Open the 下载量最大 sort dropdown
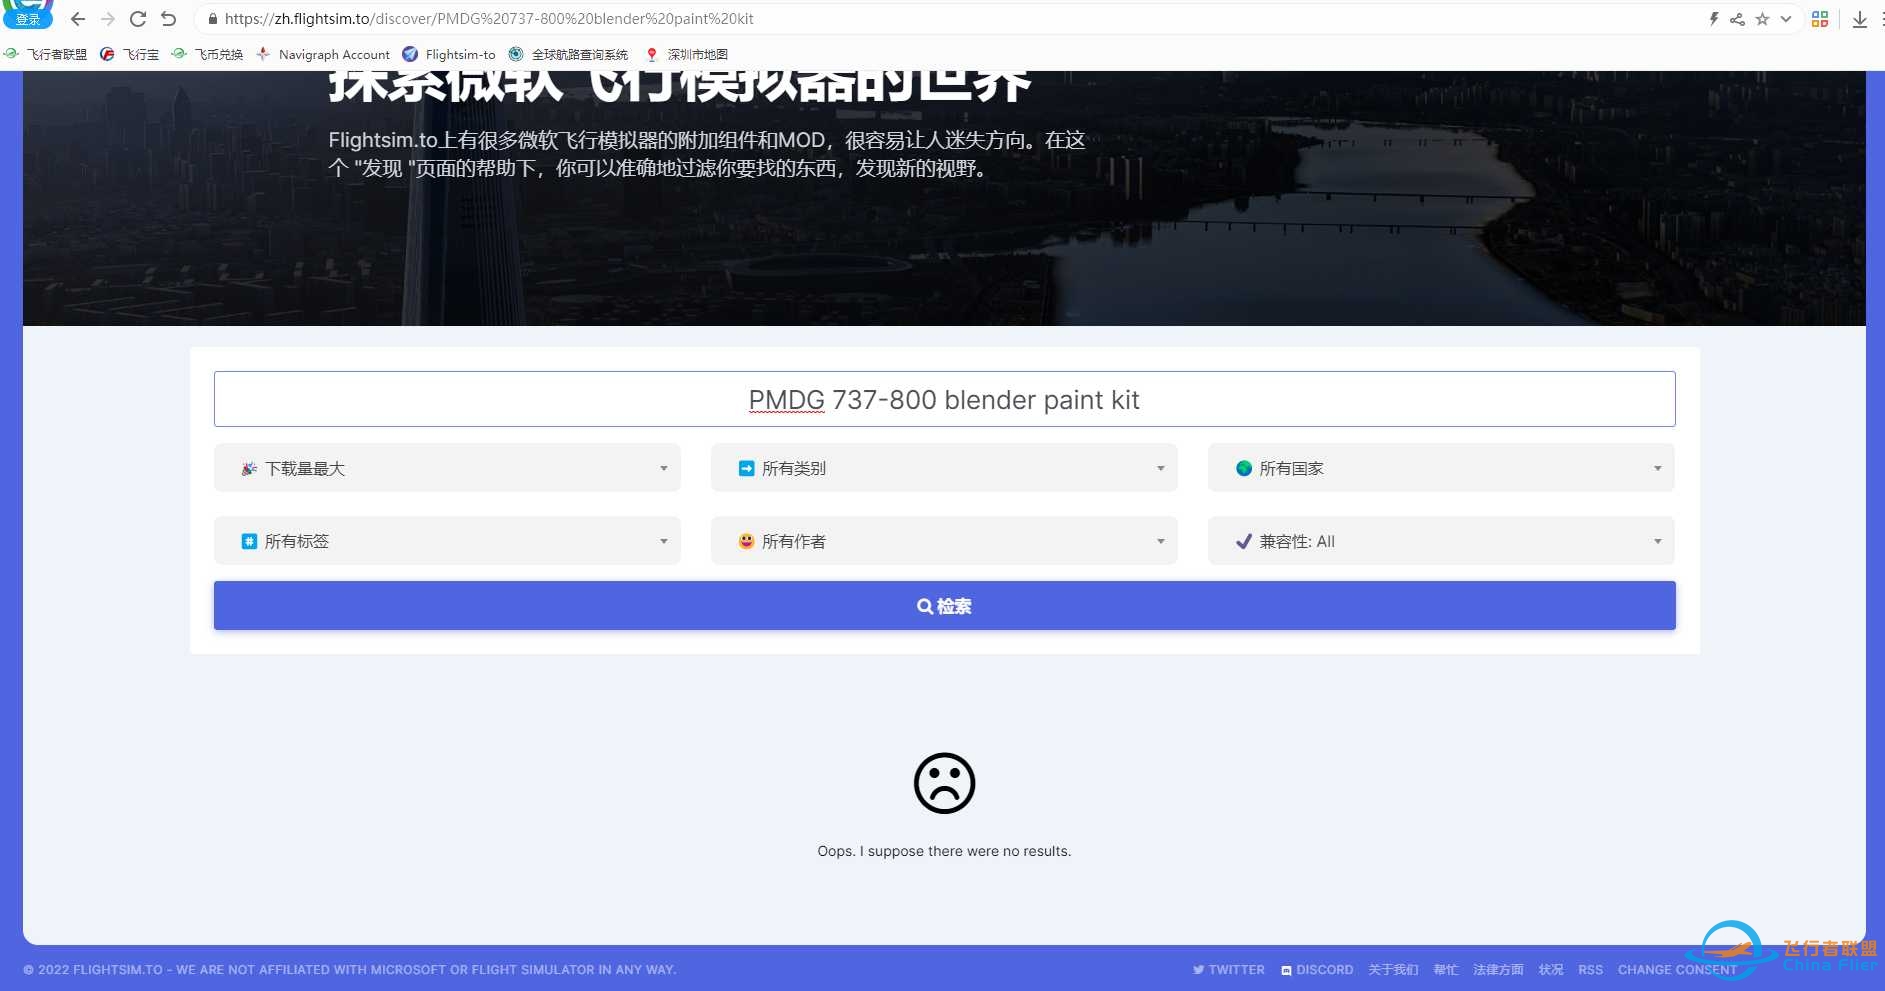 (447, 468)
